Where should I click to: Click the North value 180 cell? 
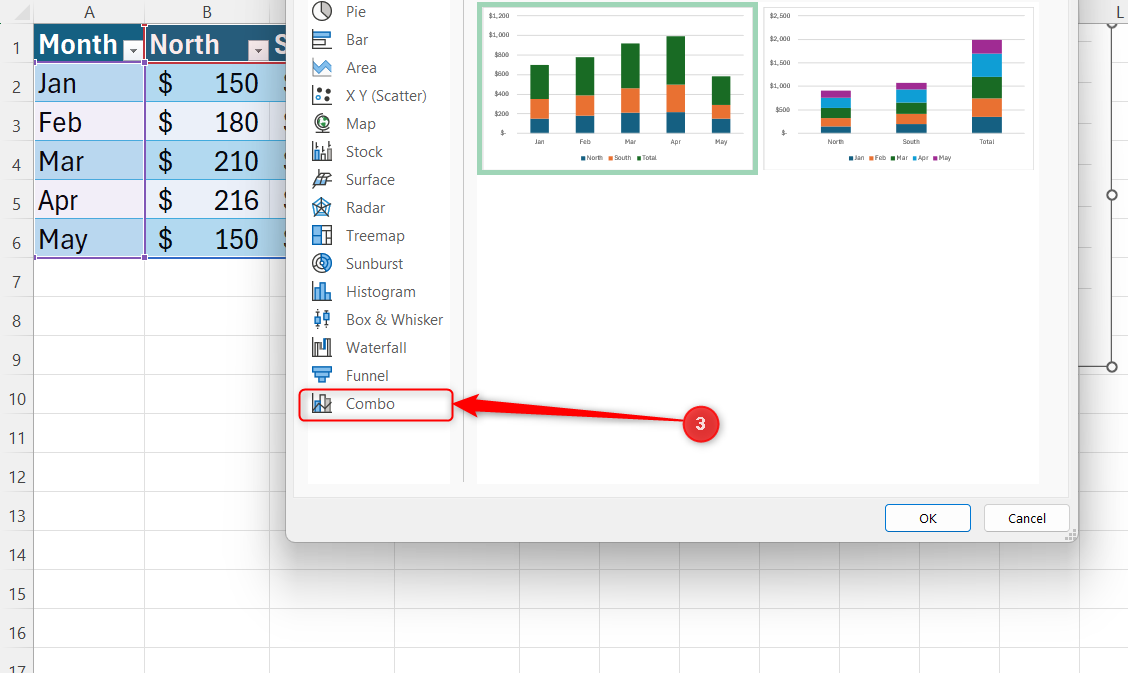click(207, 122)
